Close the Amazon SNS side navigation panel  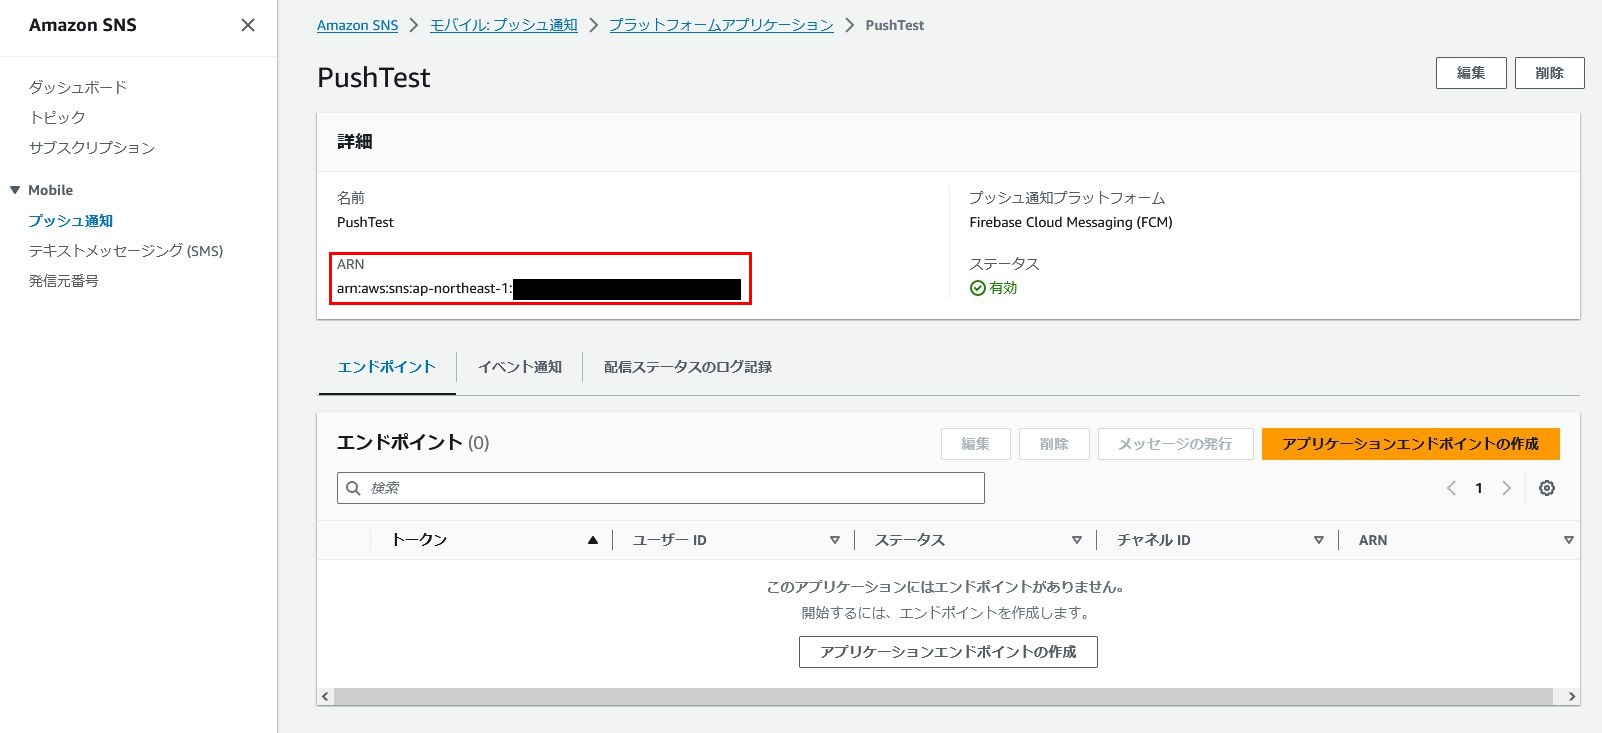[248, 25]
